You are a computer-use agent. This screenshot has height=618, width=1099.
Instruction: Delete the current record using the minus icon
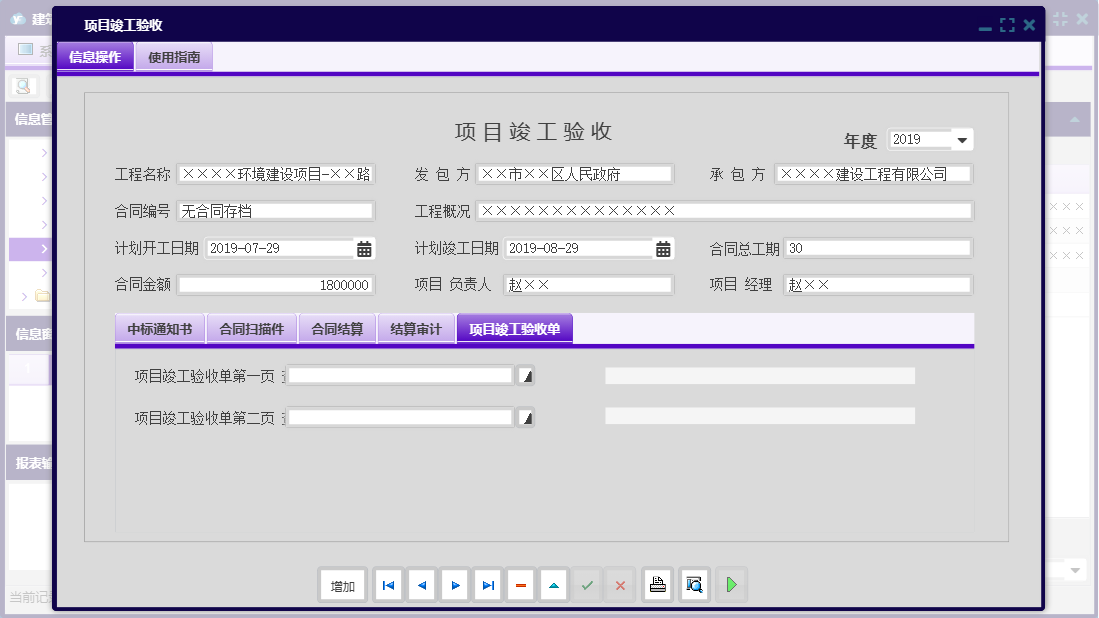pos(520,585)
